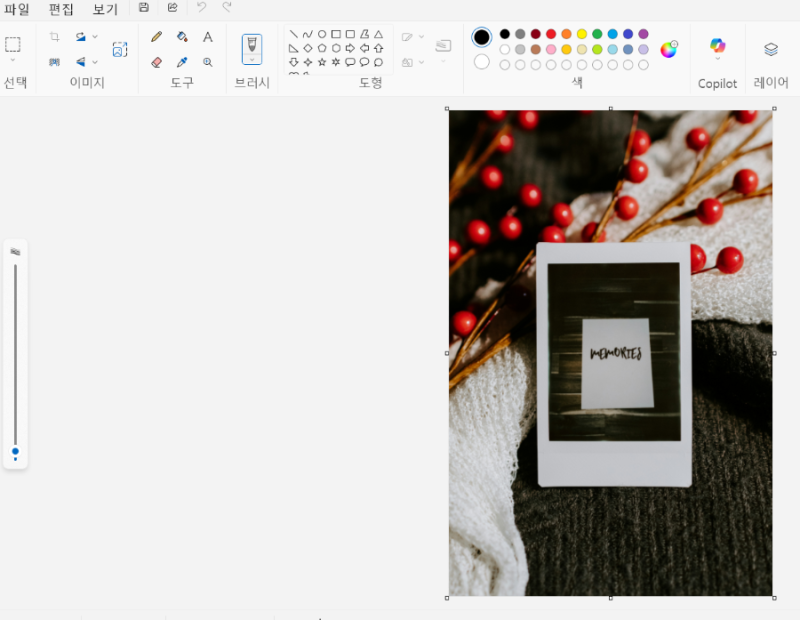The height and width of the screenshot is (620, 800).
Task: Choose the purple color swatch
Action: click(643, 34)
